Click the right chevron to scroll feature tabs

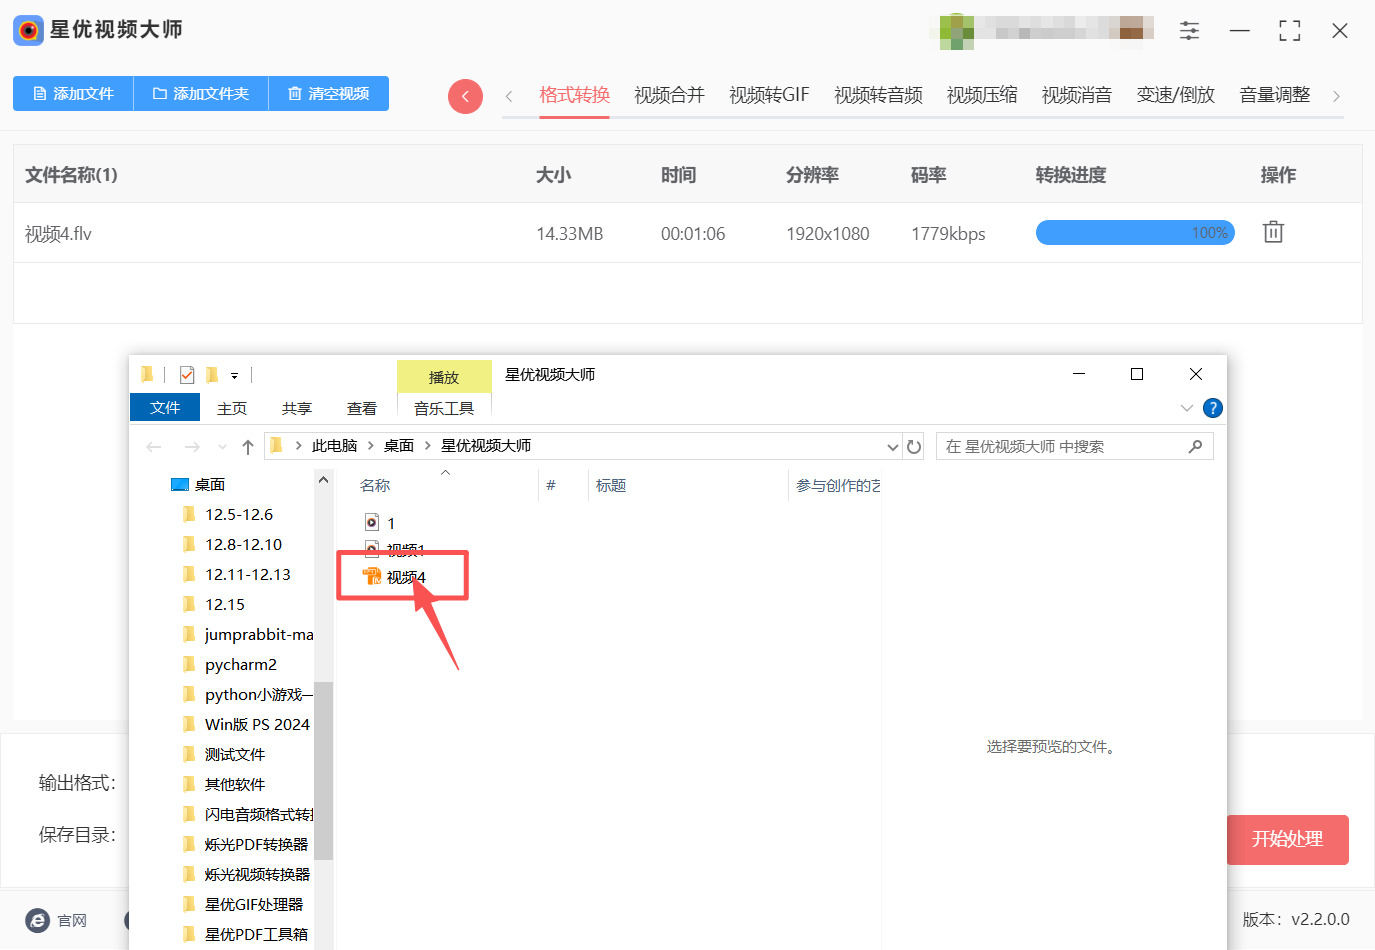pyautogui.click(x=1337, y=94)
